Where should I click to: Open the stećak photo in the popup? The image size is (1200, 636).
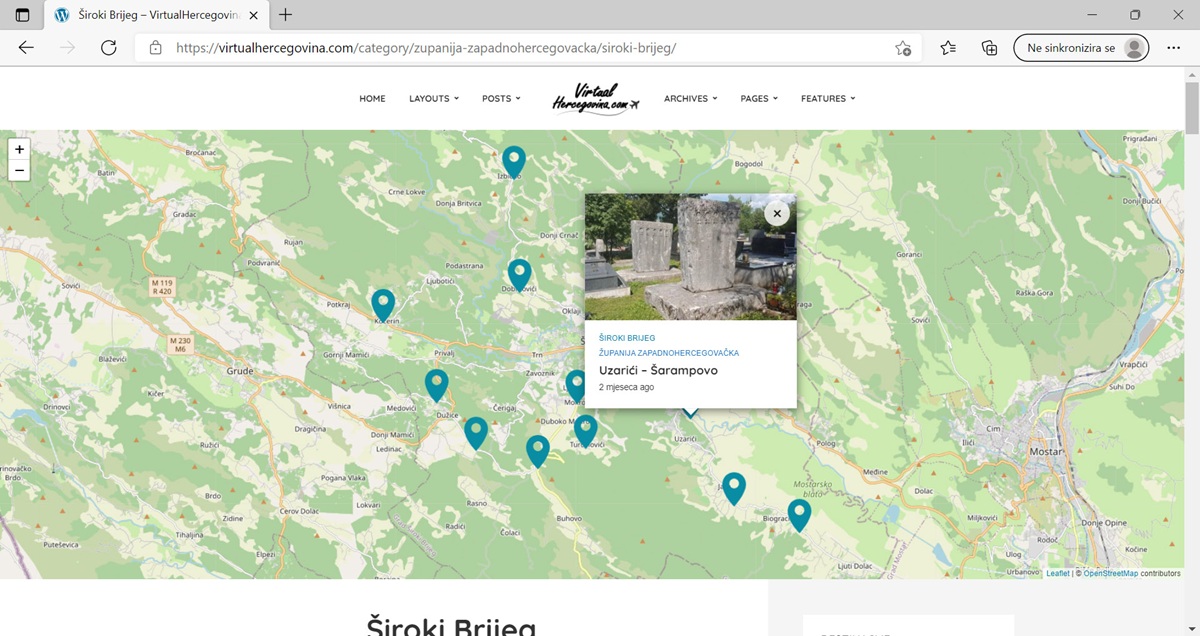click(x=691, y=257)
